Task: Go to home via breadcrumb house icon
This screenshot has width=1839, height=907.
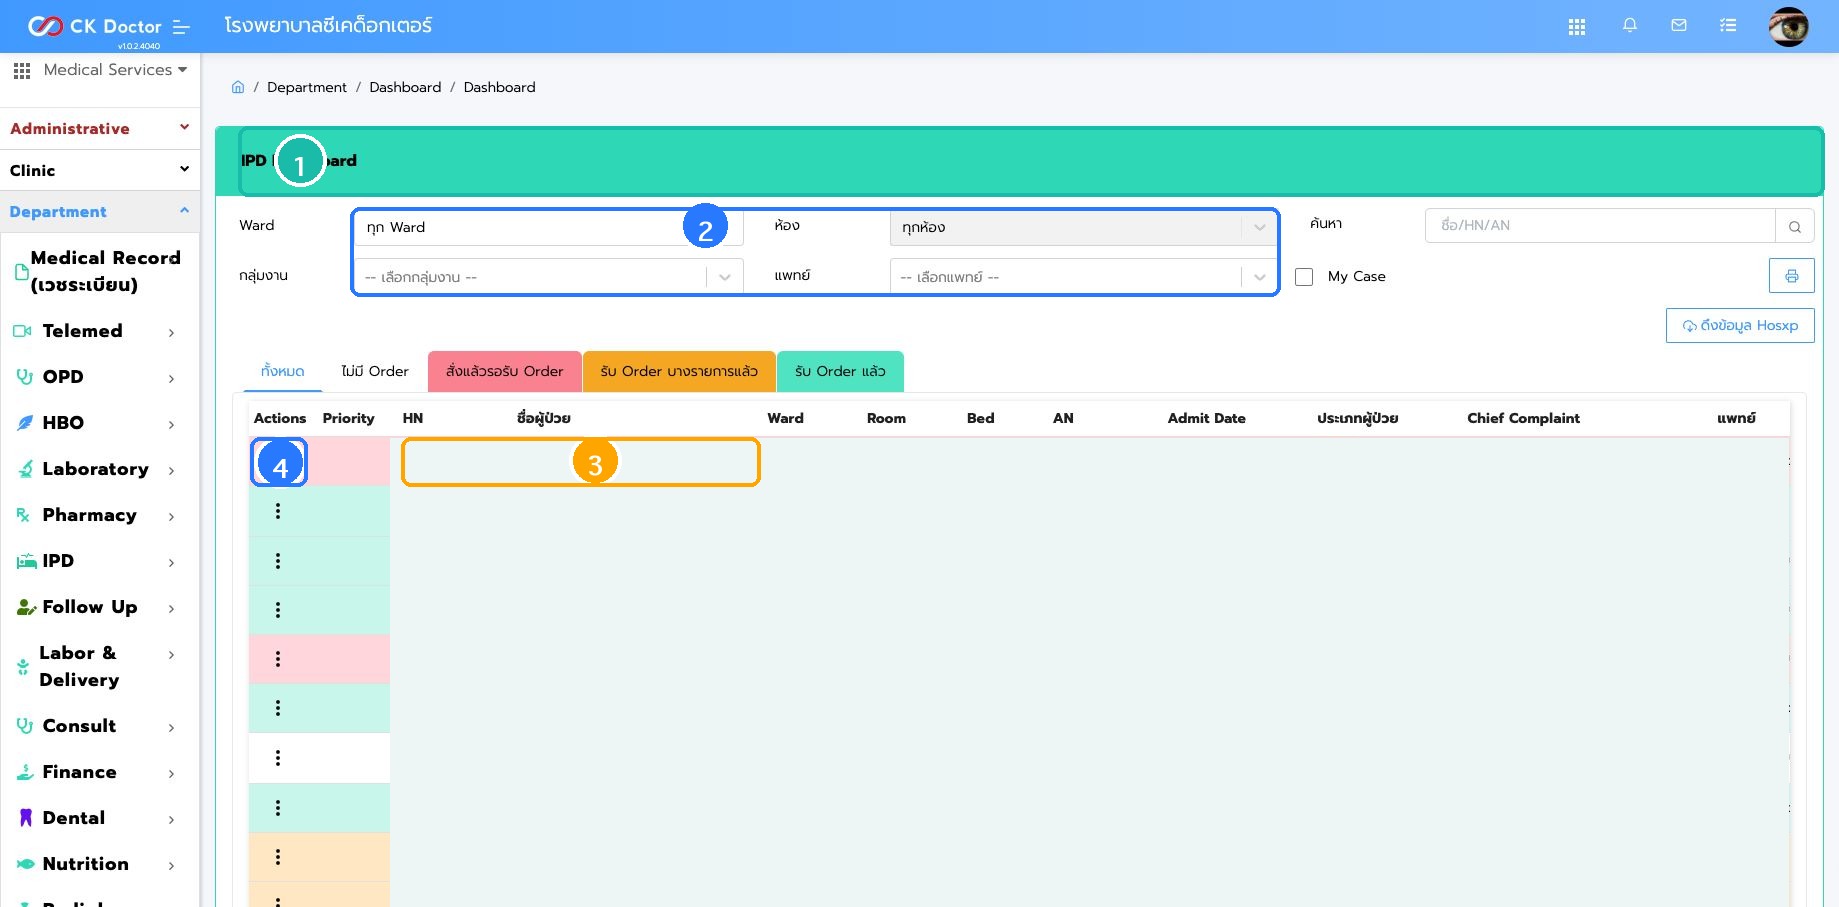Action: (x=238, y=87)
